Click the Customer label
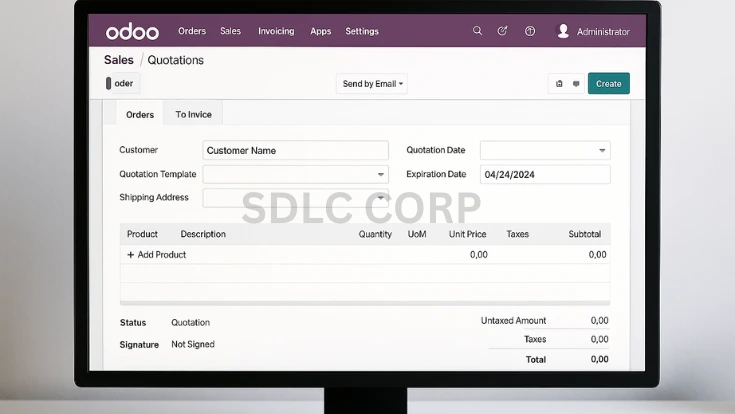 (138, 150)
